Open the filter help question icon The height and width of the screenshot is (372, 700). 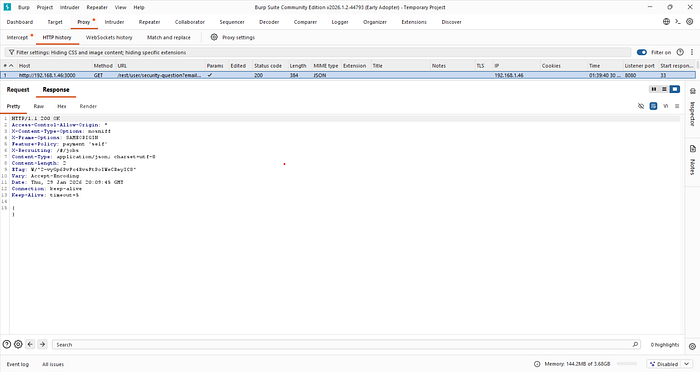tap(680, 52)
